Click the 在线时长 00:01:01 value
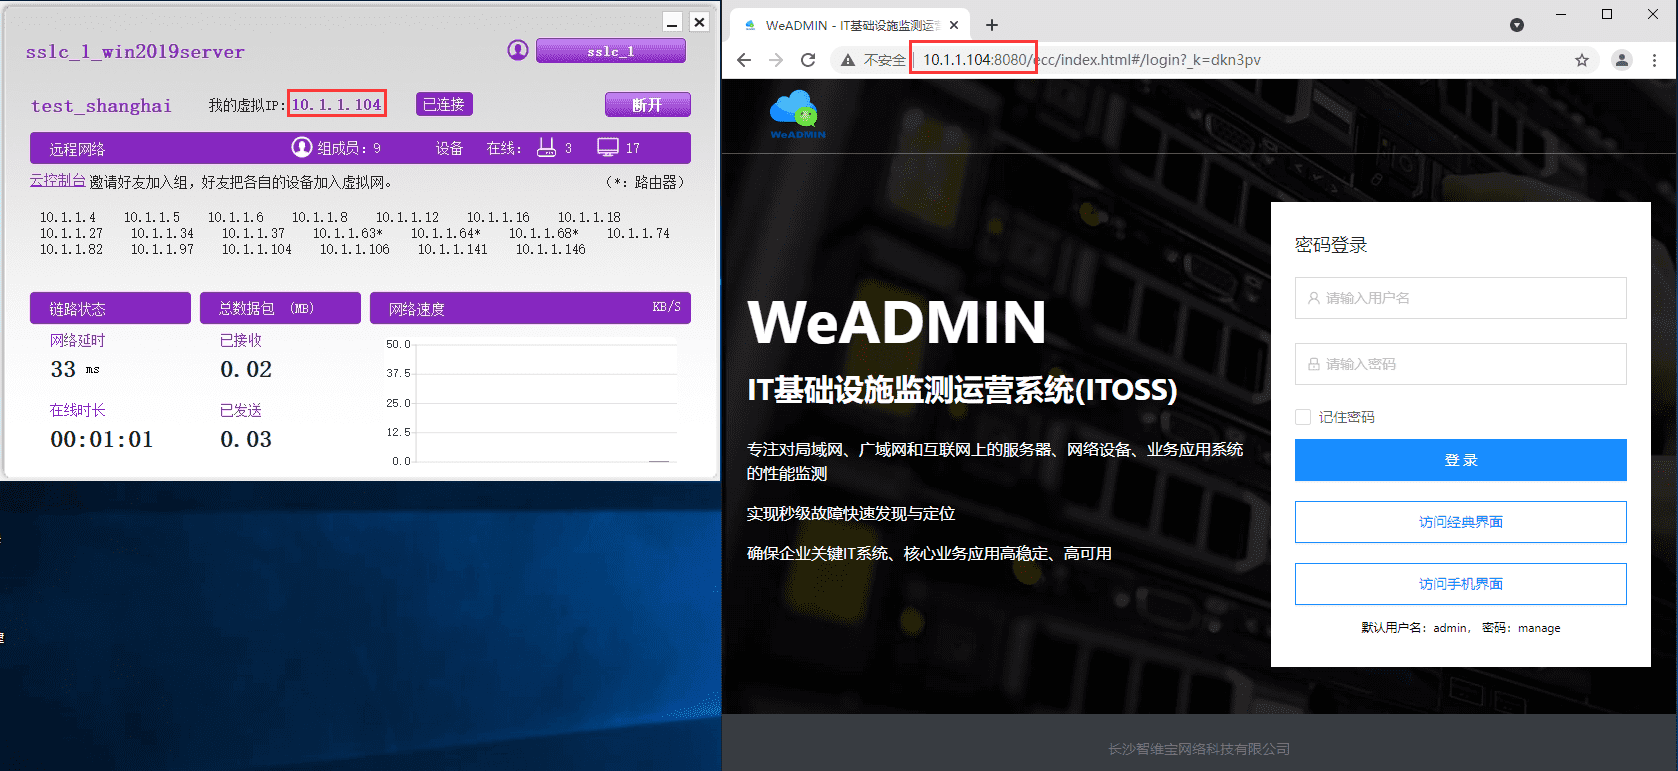Viewport: 1678px width, 771px height. 102,439
